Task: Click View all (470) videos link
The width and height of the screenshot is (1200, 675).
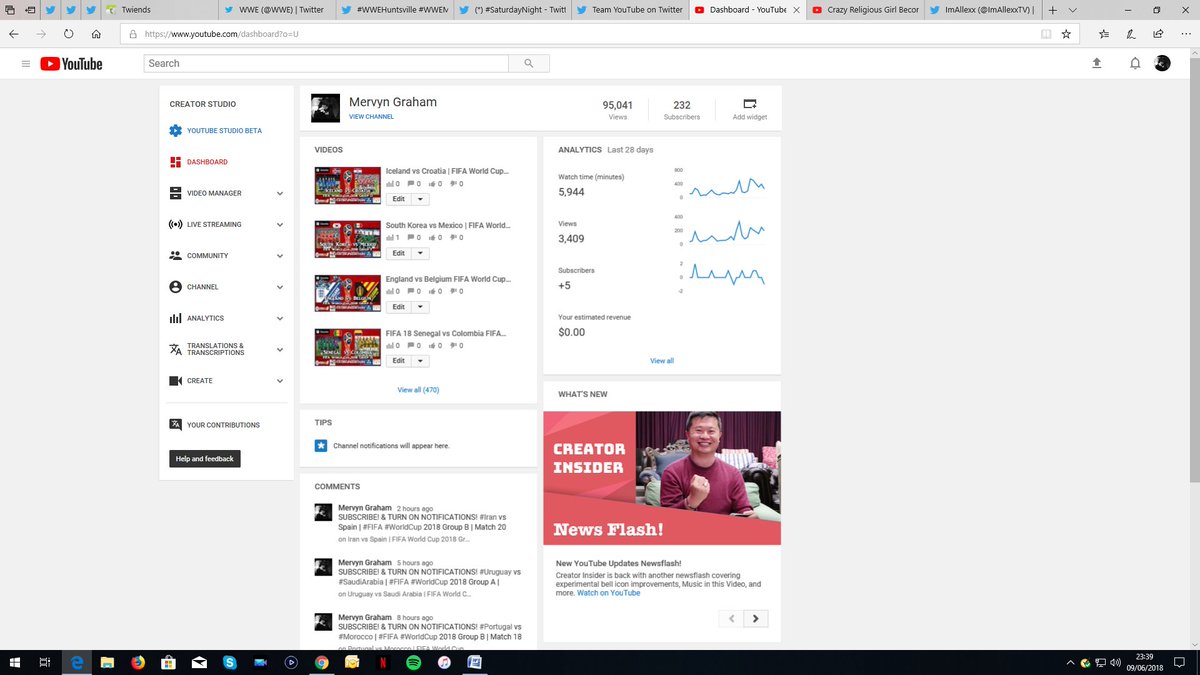Action: point(418,390)
